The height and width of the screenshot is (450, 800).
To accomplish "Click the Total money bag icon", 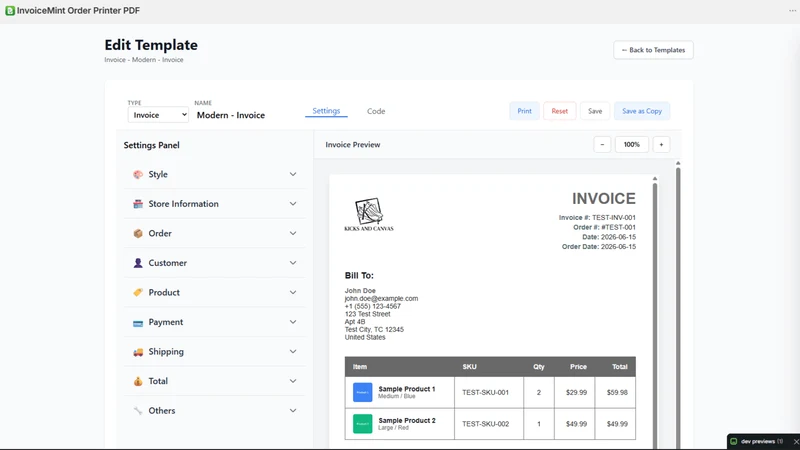I will pyautogui.click(x=138, y=382).
